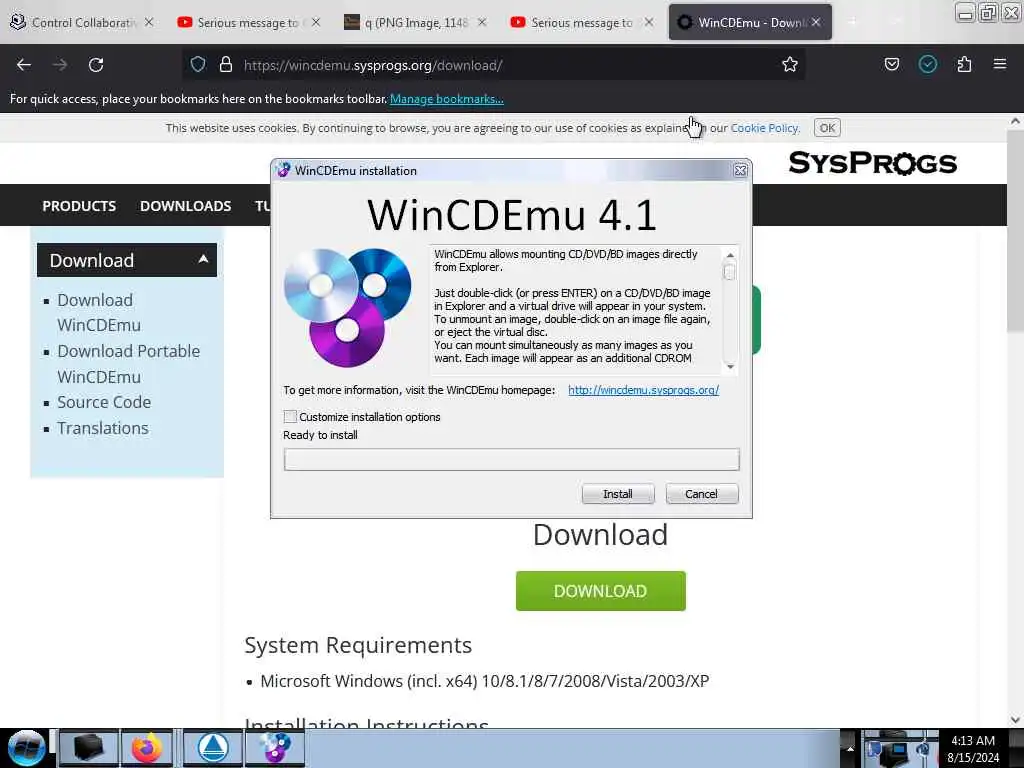The width and height of the screenshot is (1024, 768).
Task: Click Cancel in the installer
Action: point(702,494)
